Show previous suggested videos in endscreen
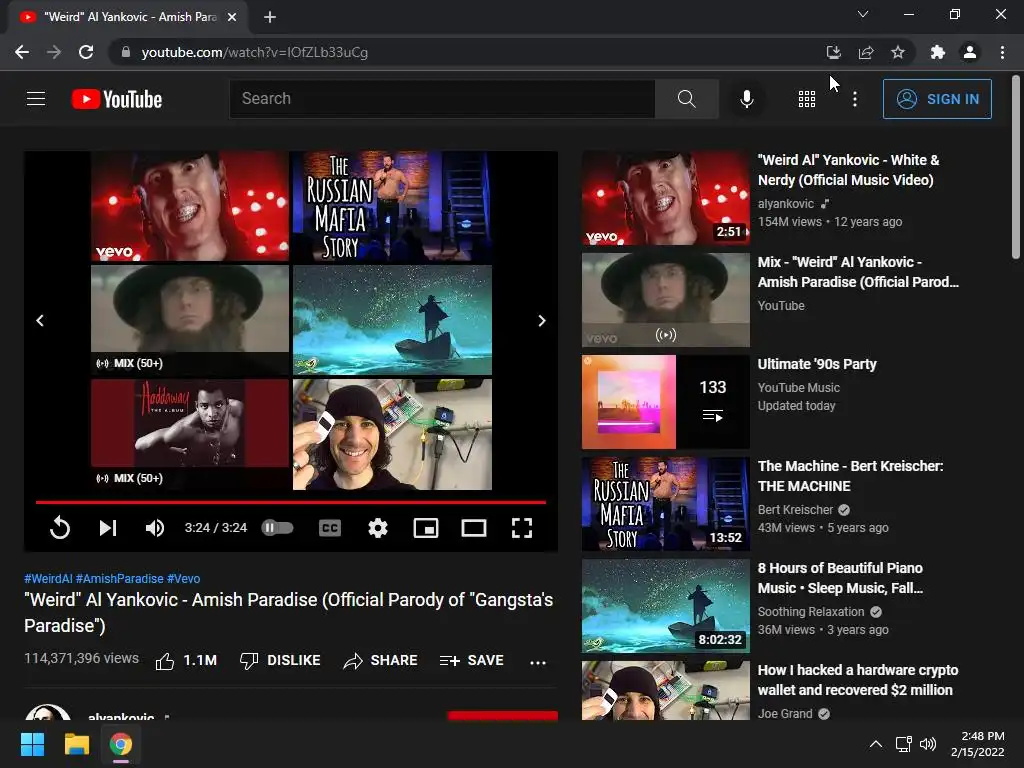 click(x=40, y=321)
